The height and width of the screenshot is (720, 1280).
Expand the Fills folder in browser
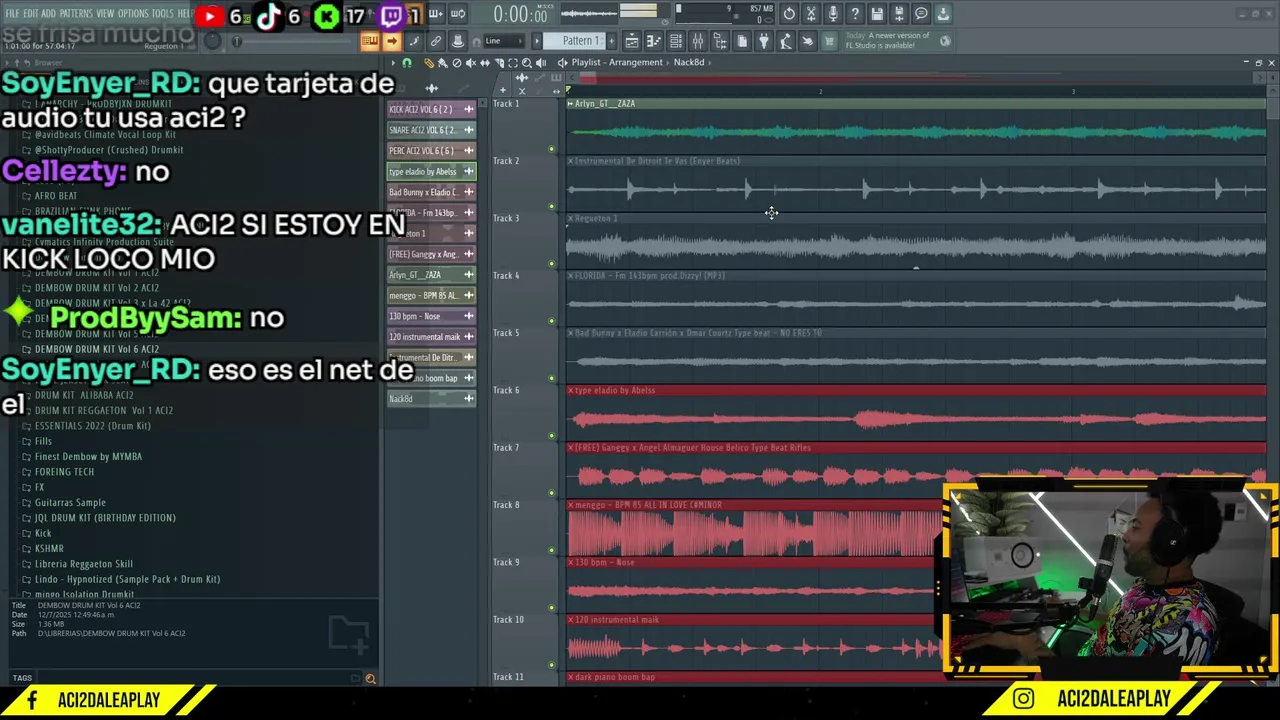[x=43, y=441]
